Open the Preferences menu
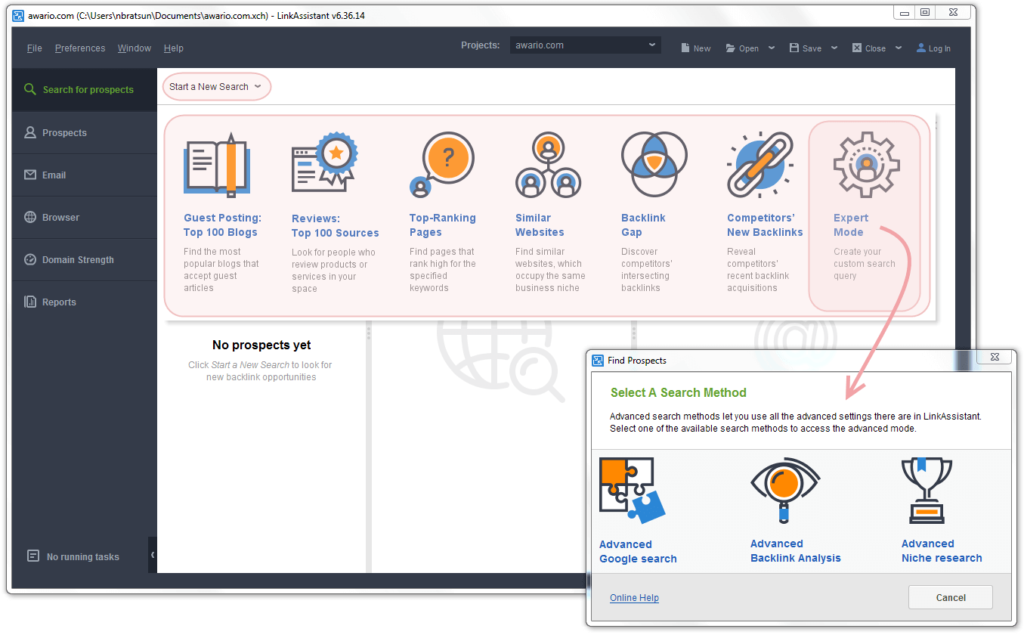This screenshot has width=1024, height=635. pyautogui.click(x=80, y=48)
